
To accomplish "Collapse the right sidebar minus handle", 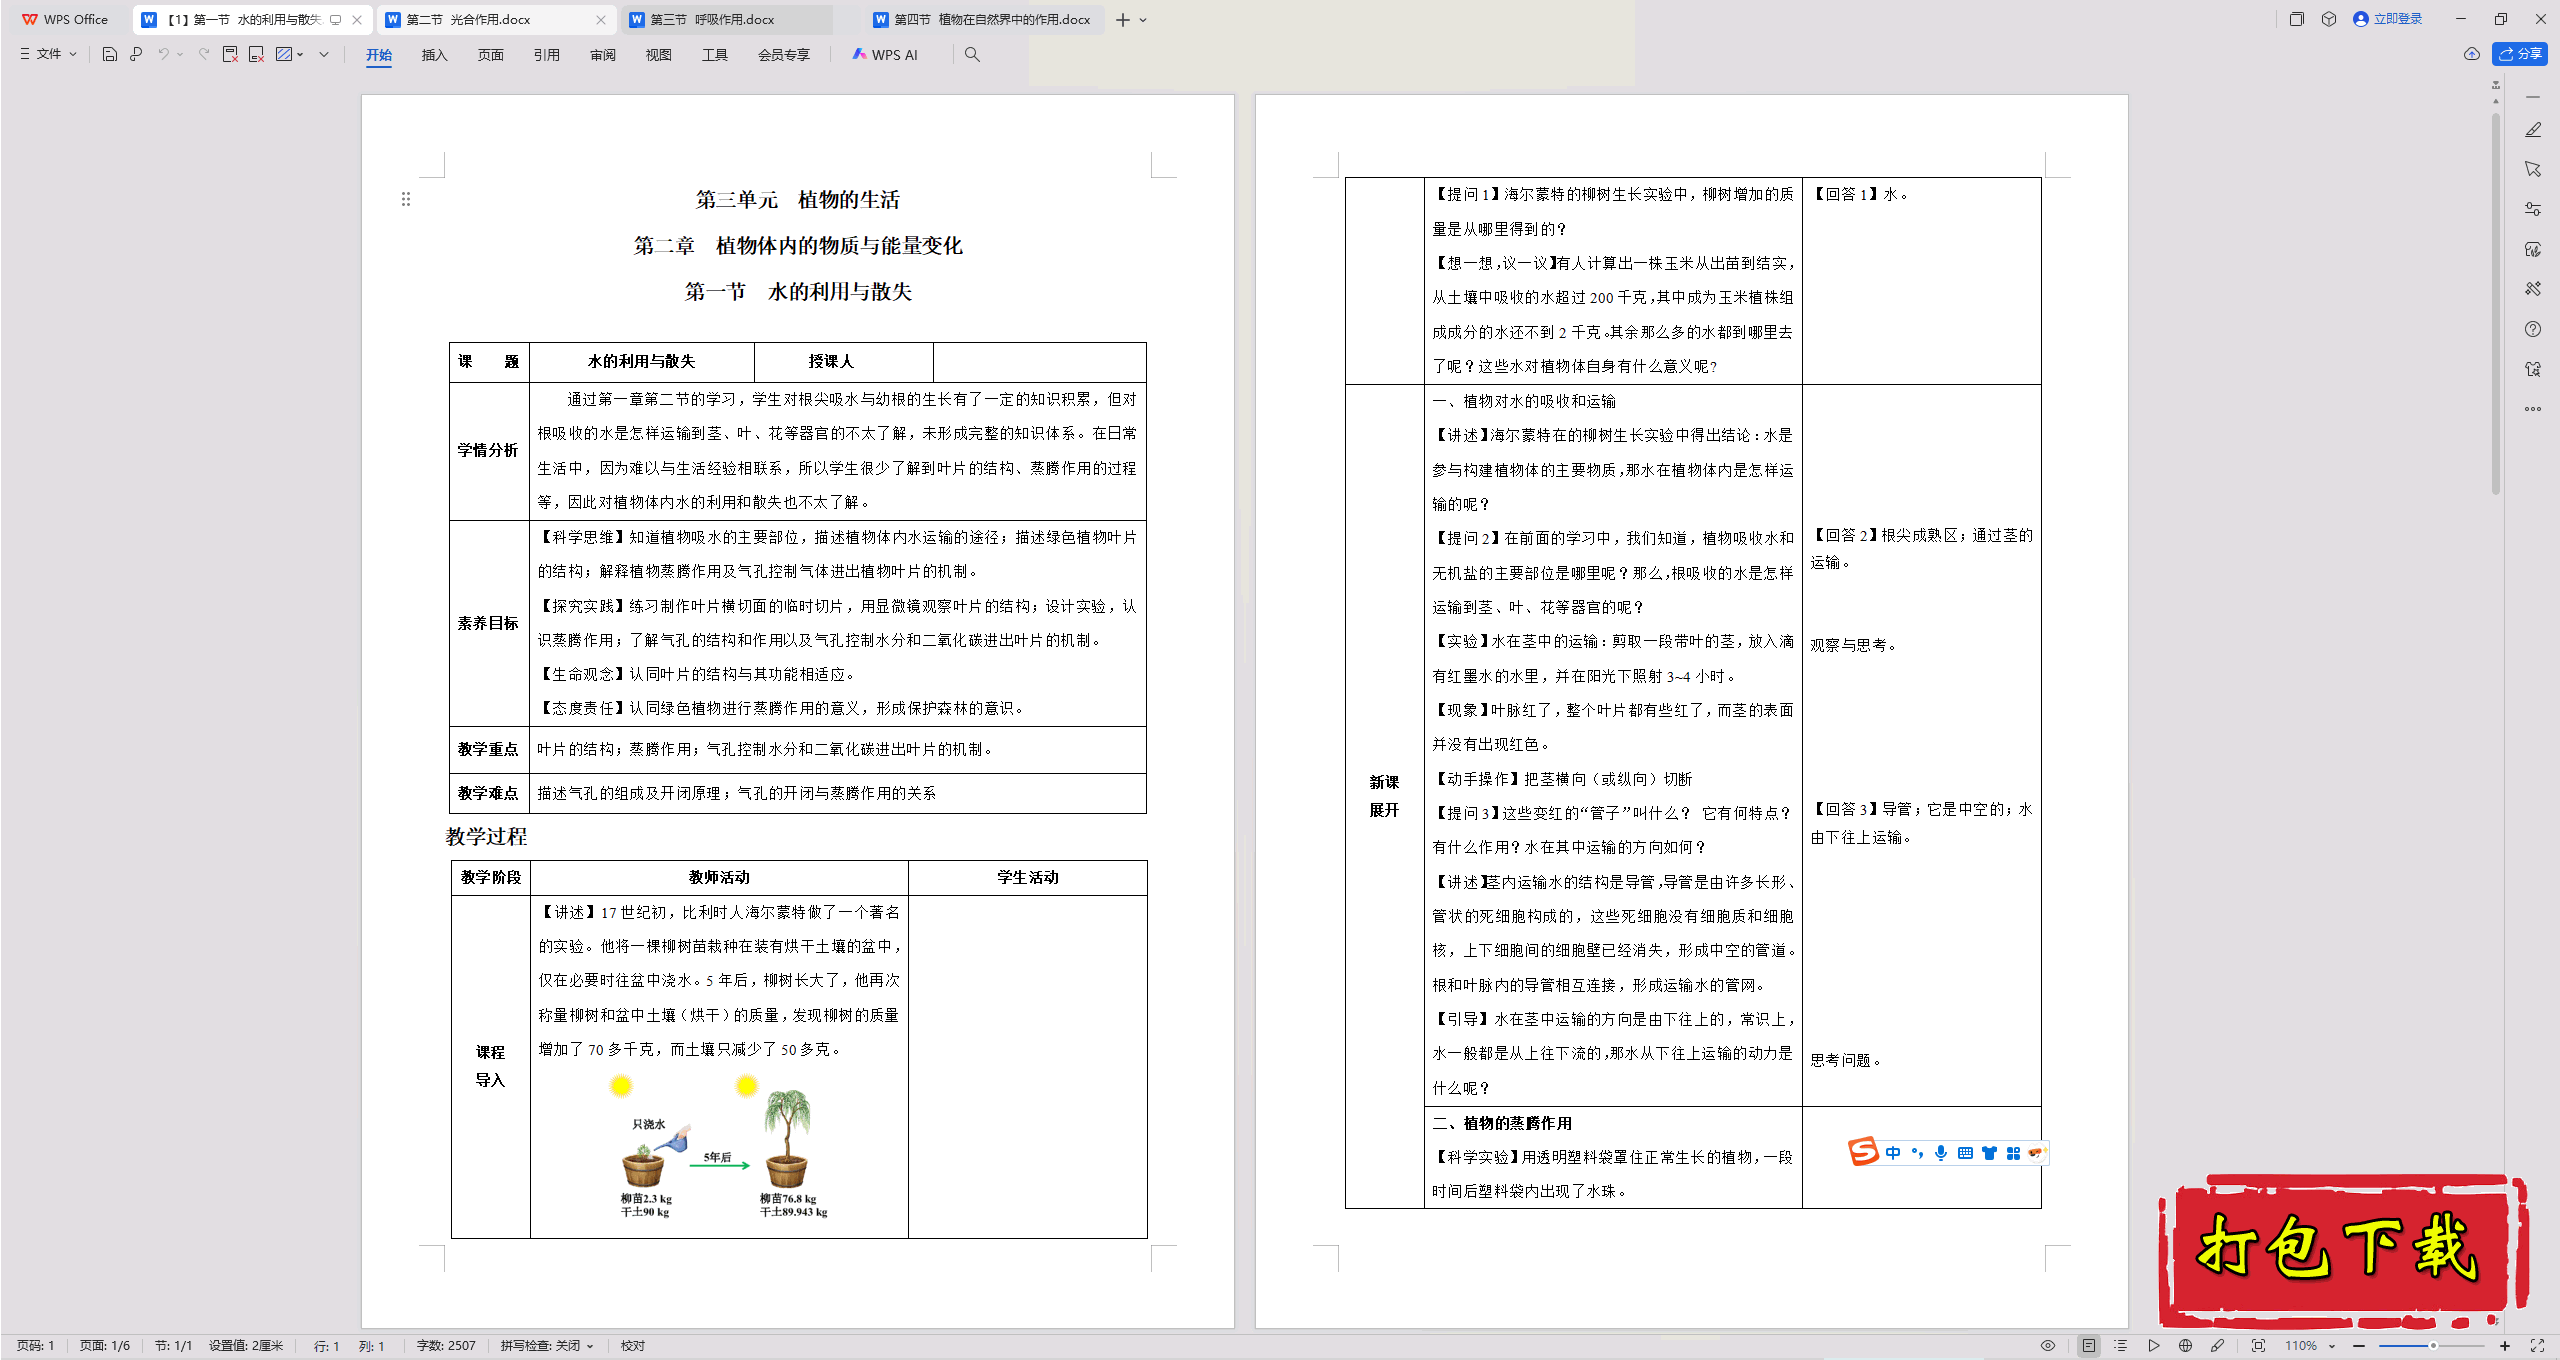I will tap(2533, 97).
